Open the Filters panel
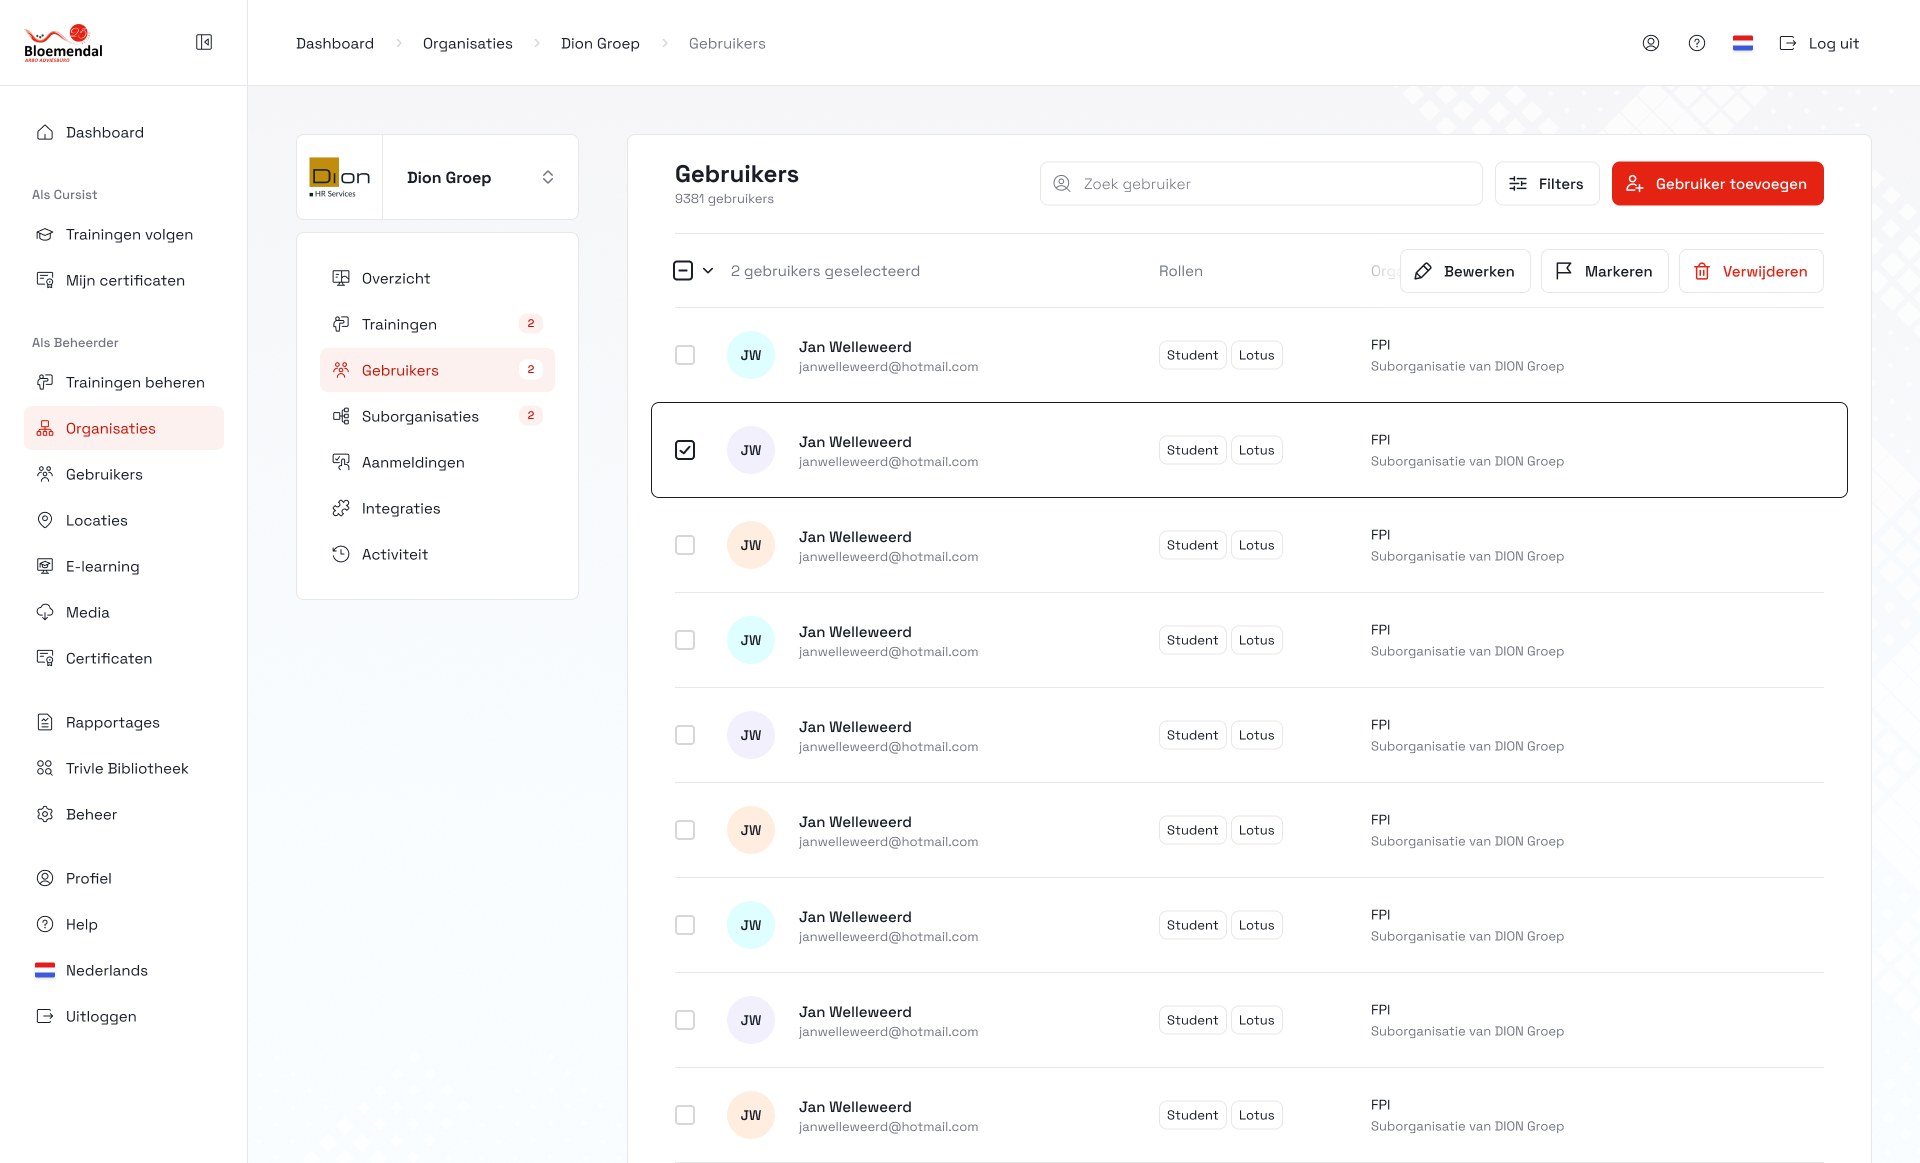The height and width of the screenshot is (1163, 1920). [x=1547, y=184]
